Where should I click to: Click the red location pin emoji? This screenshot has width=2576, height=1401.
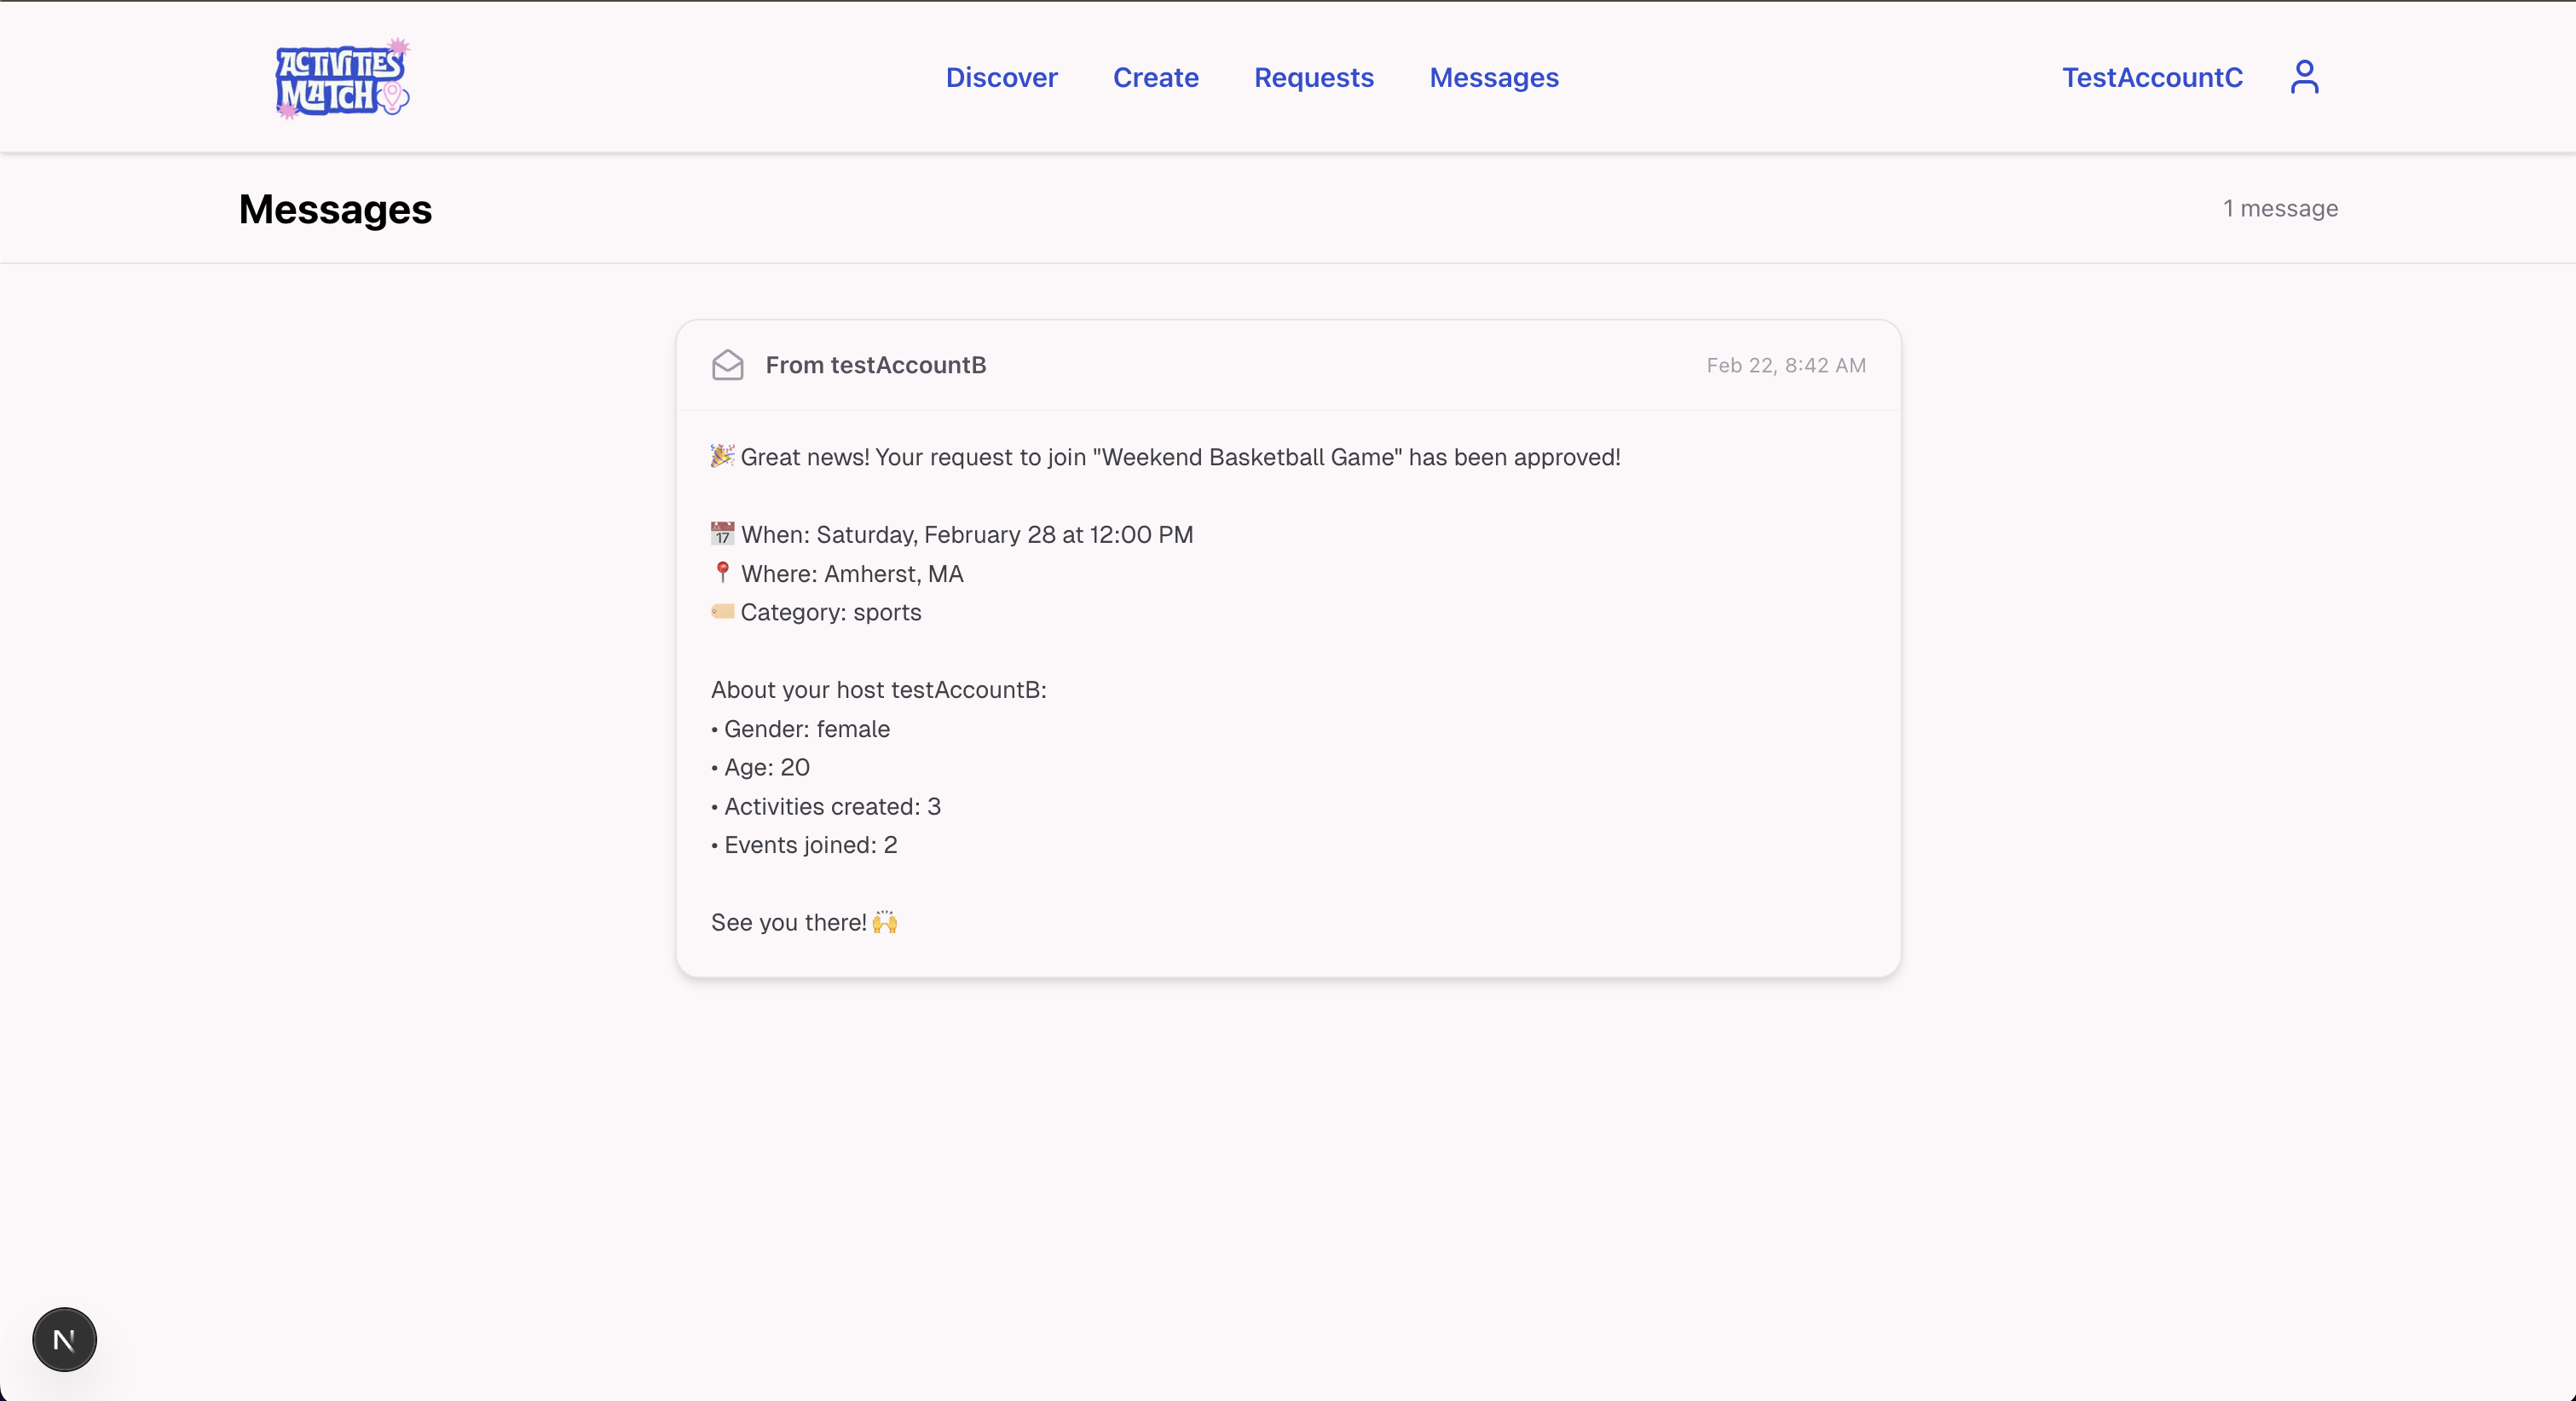pos(722,573)
